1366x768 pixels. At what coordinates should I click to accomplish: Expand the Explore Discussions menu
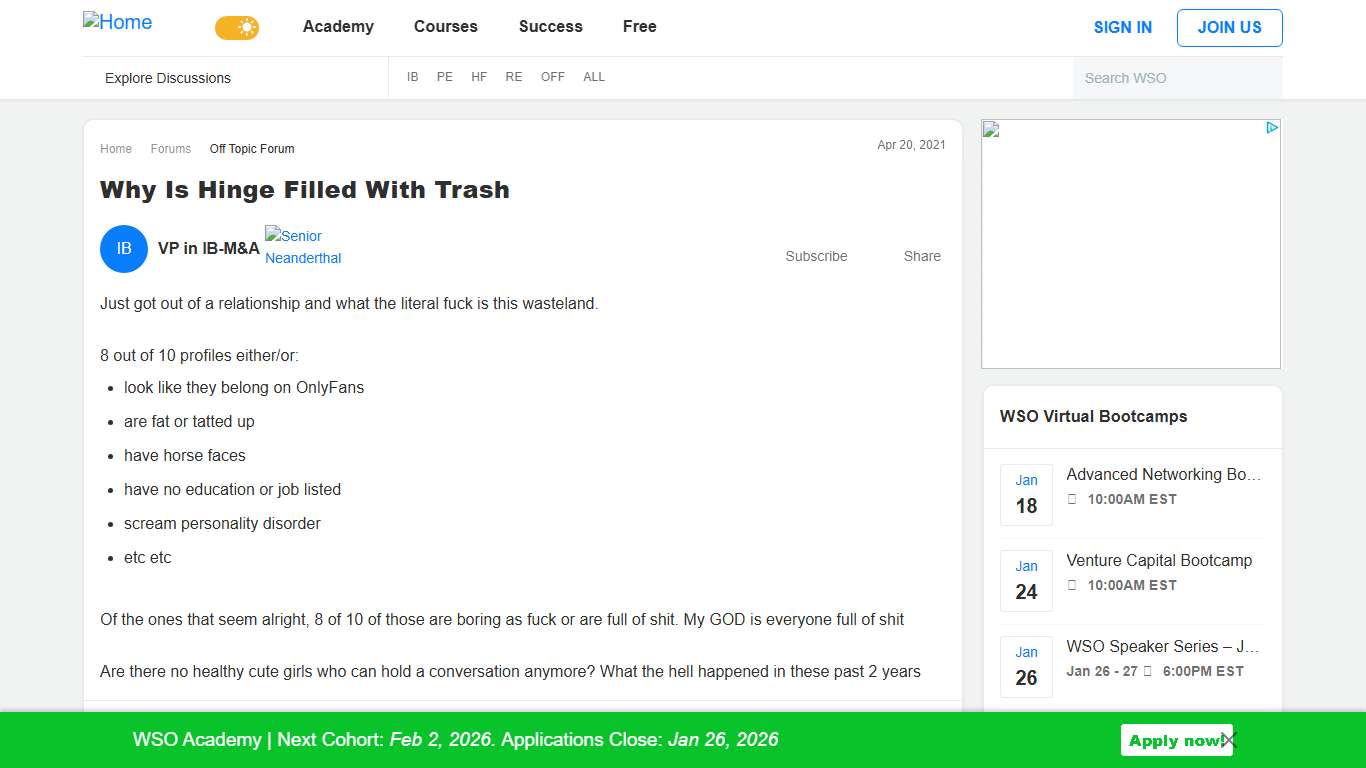166,77
